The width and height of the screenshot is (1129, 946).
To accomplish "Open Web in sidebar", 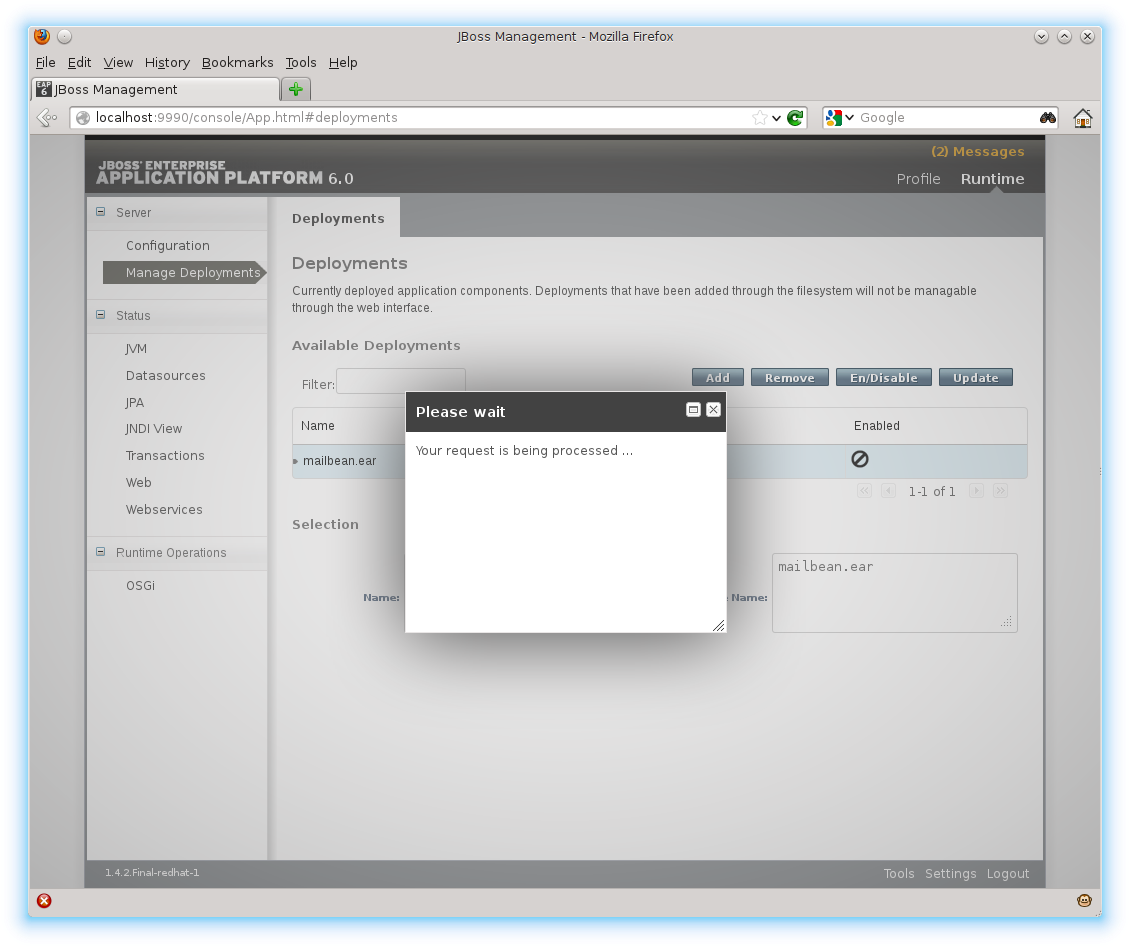I will click(x=138, y=482).
